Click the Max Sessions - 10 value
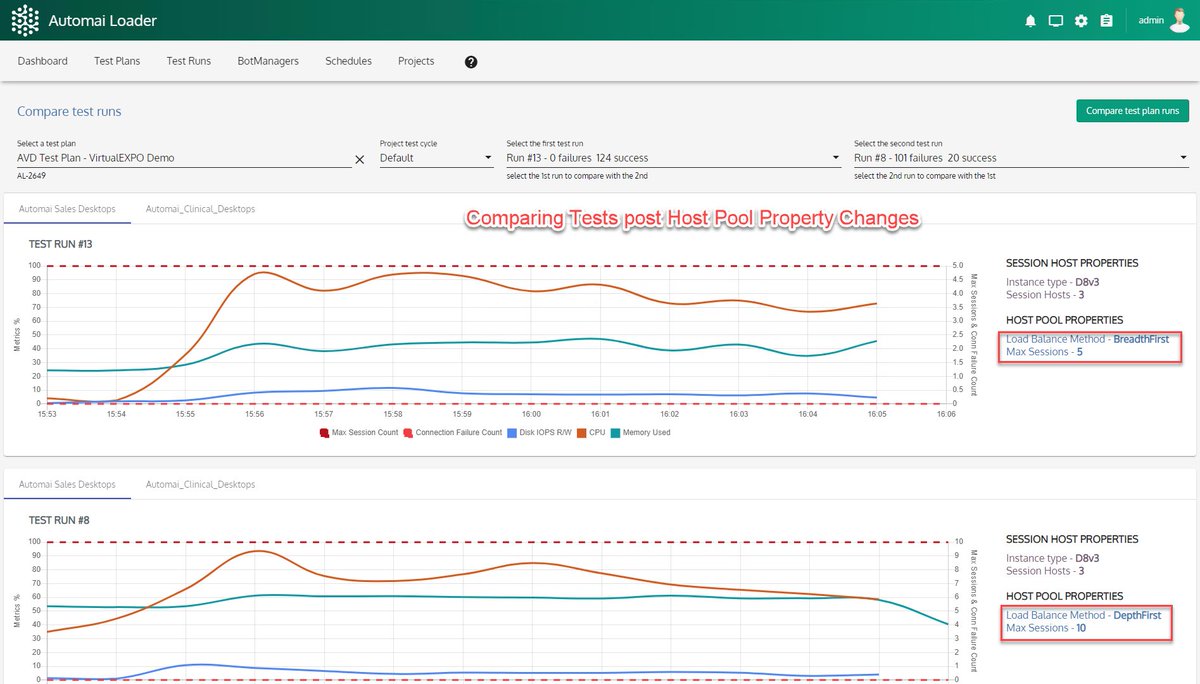 1046,628
